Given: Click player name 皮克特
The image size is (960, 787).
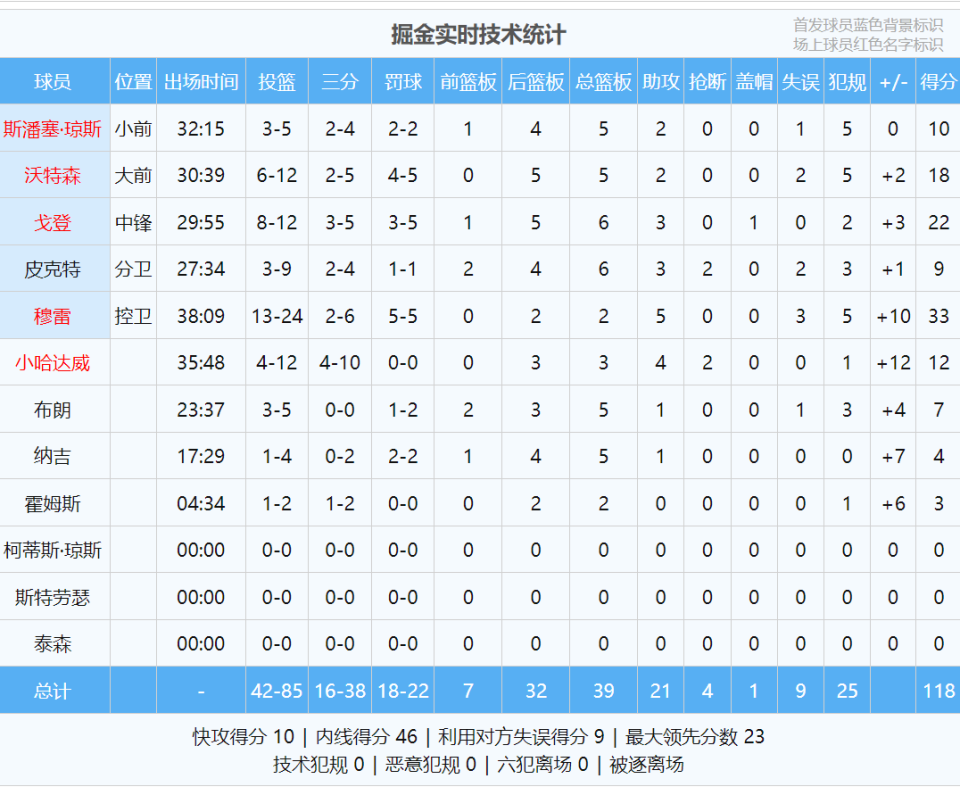Looking at the screenshot, I should pos(52,269).
